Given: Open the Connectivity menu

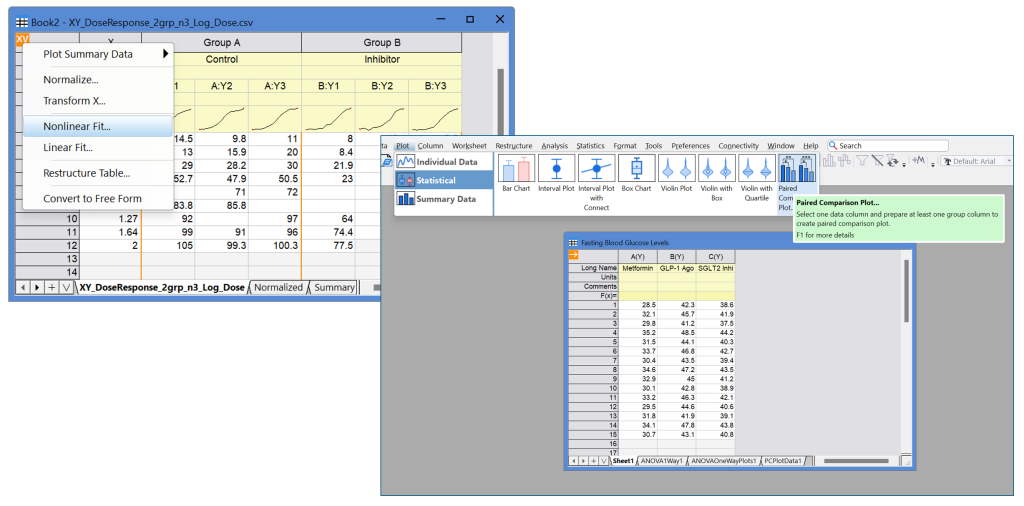Looking at the screenshot, I should pos(739,146).
